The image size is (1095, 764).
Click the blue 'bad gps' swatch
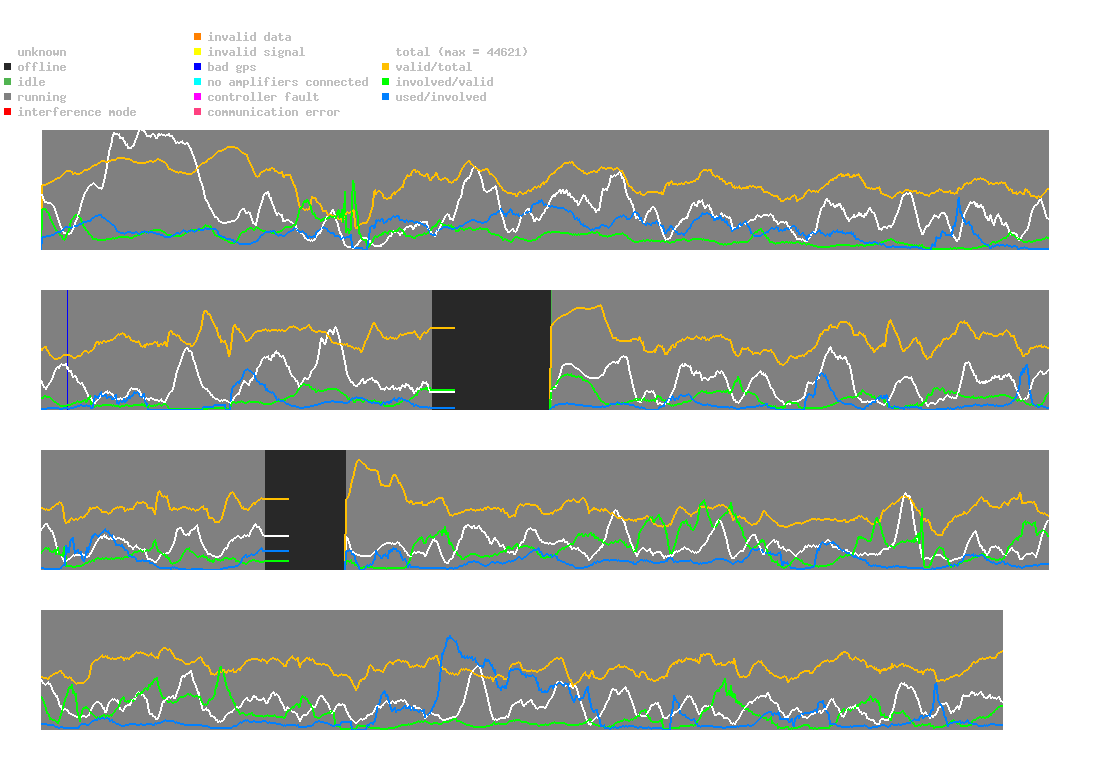(x=198, y=67)
